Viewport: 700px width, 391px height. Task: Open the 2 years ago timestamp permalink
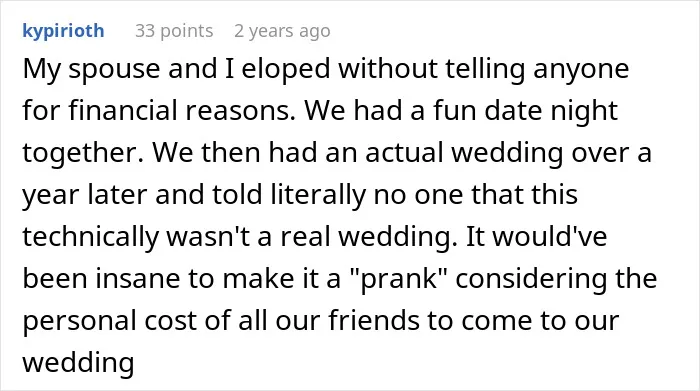point(282,31)
